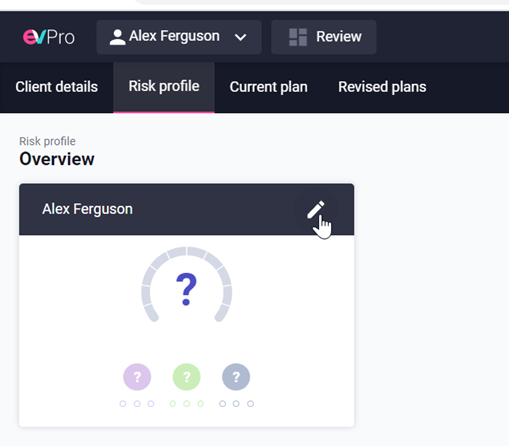Screen dimensions: 509x446
Task: Click the evPro logo
Action: click(x=49, y=37)
